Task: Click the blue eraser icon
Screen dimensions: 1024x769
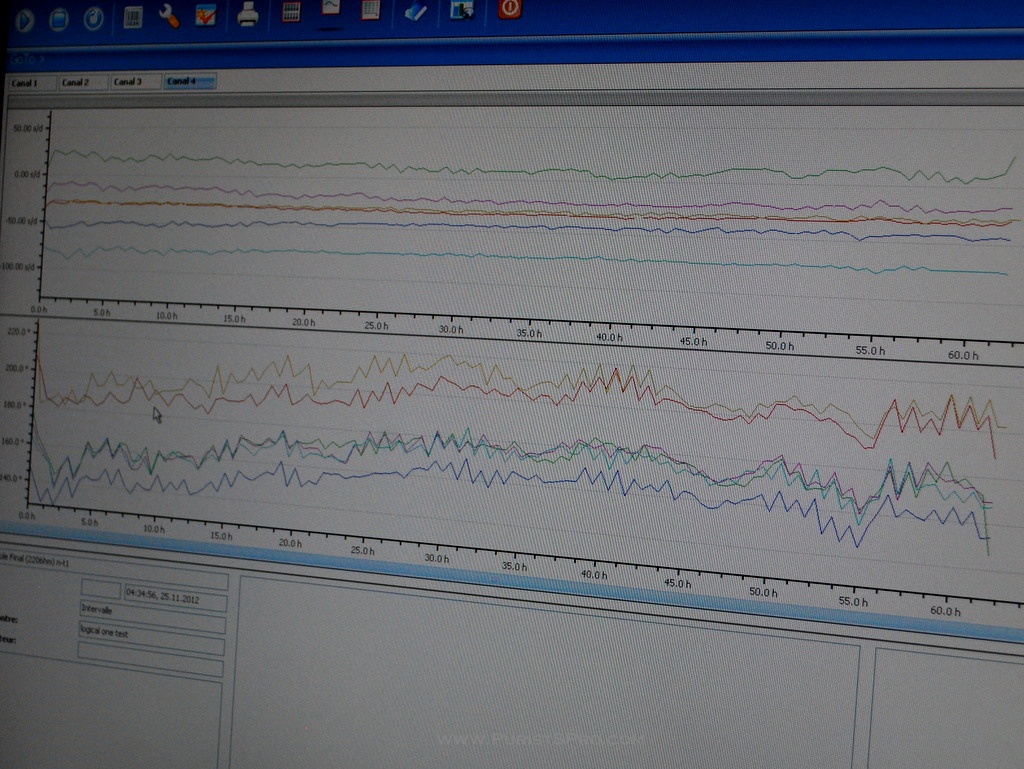Action: tap(416, 11)
